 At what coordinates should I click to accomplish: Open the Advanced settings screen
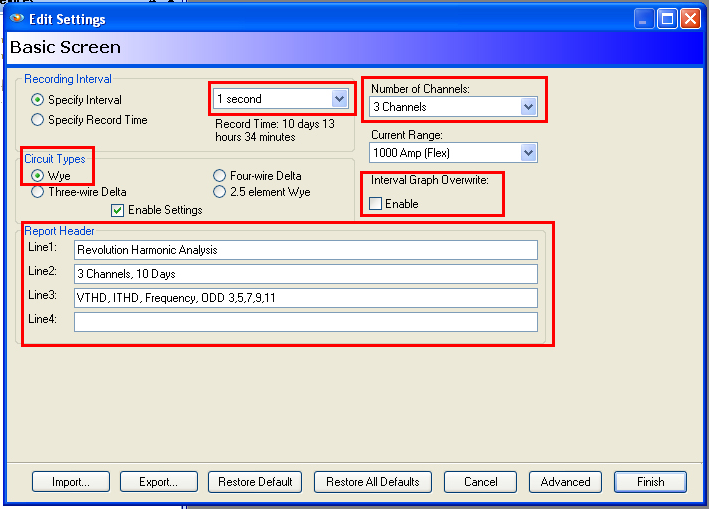click(x=565, y=482)
